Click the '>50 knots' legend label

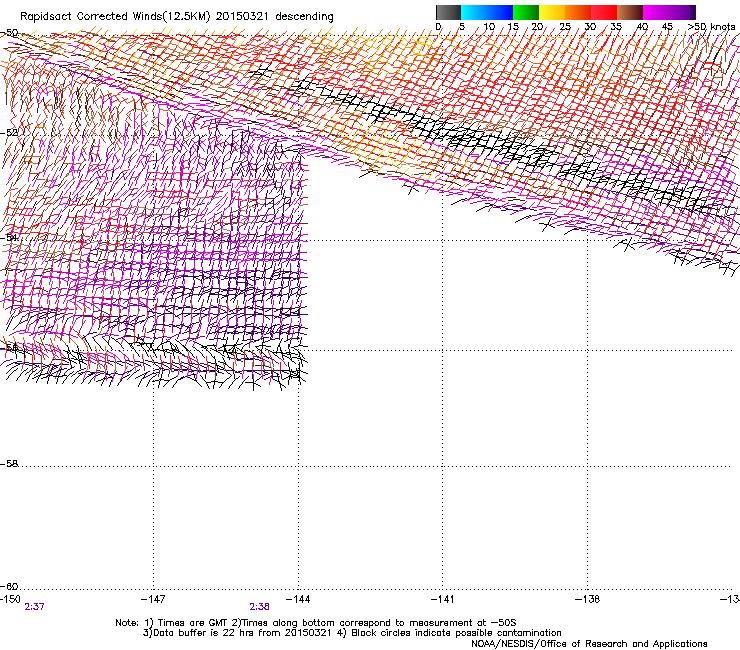(x=711, y=27)
